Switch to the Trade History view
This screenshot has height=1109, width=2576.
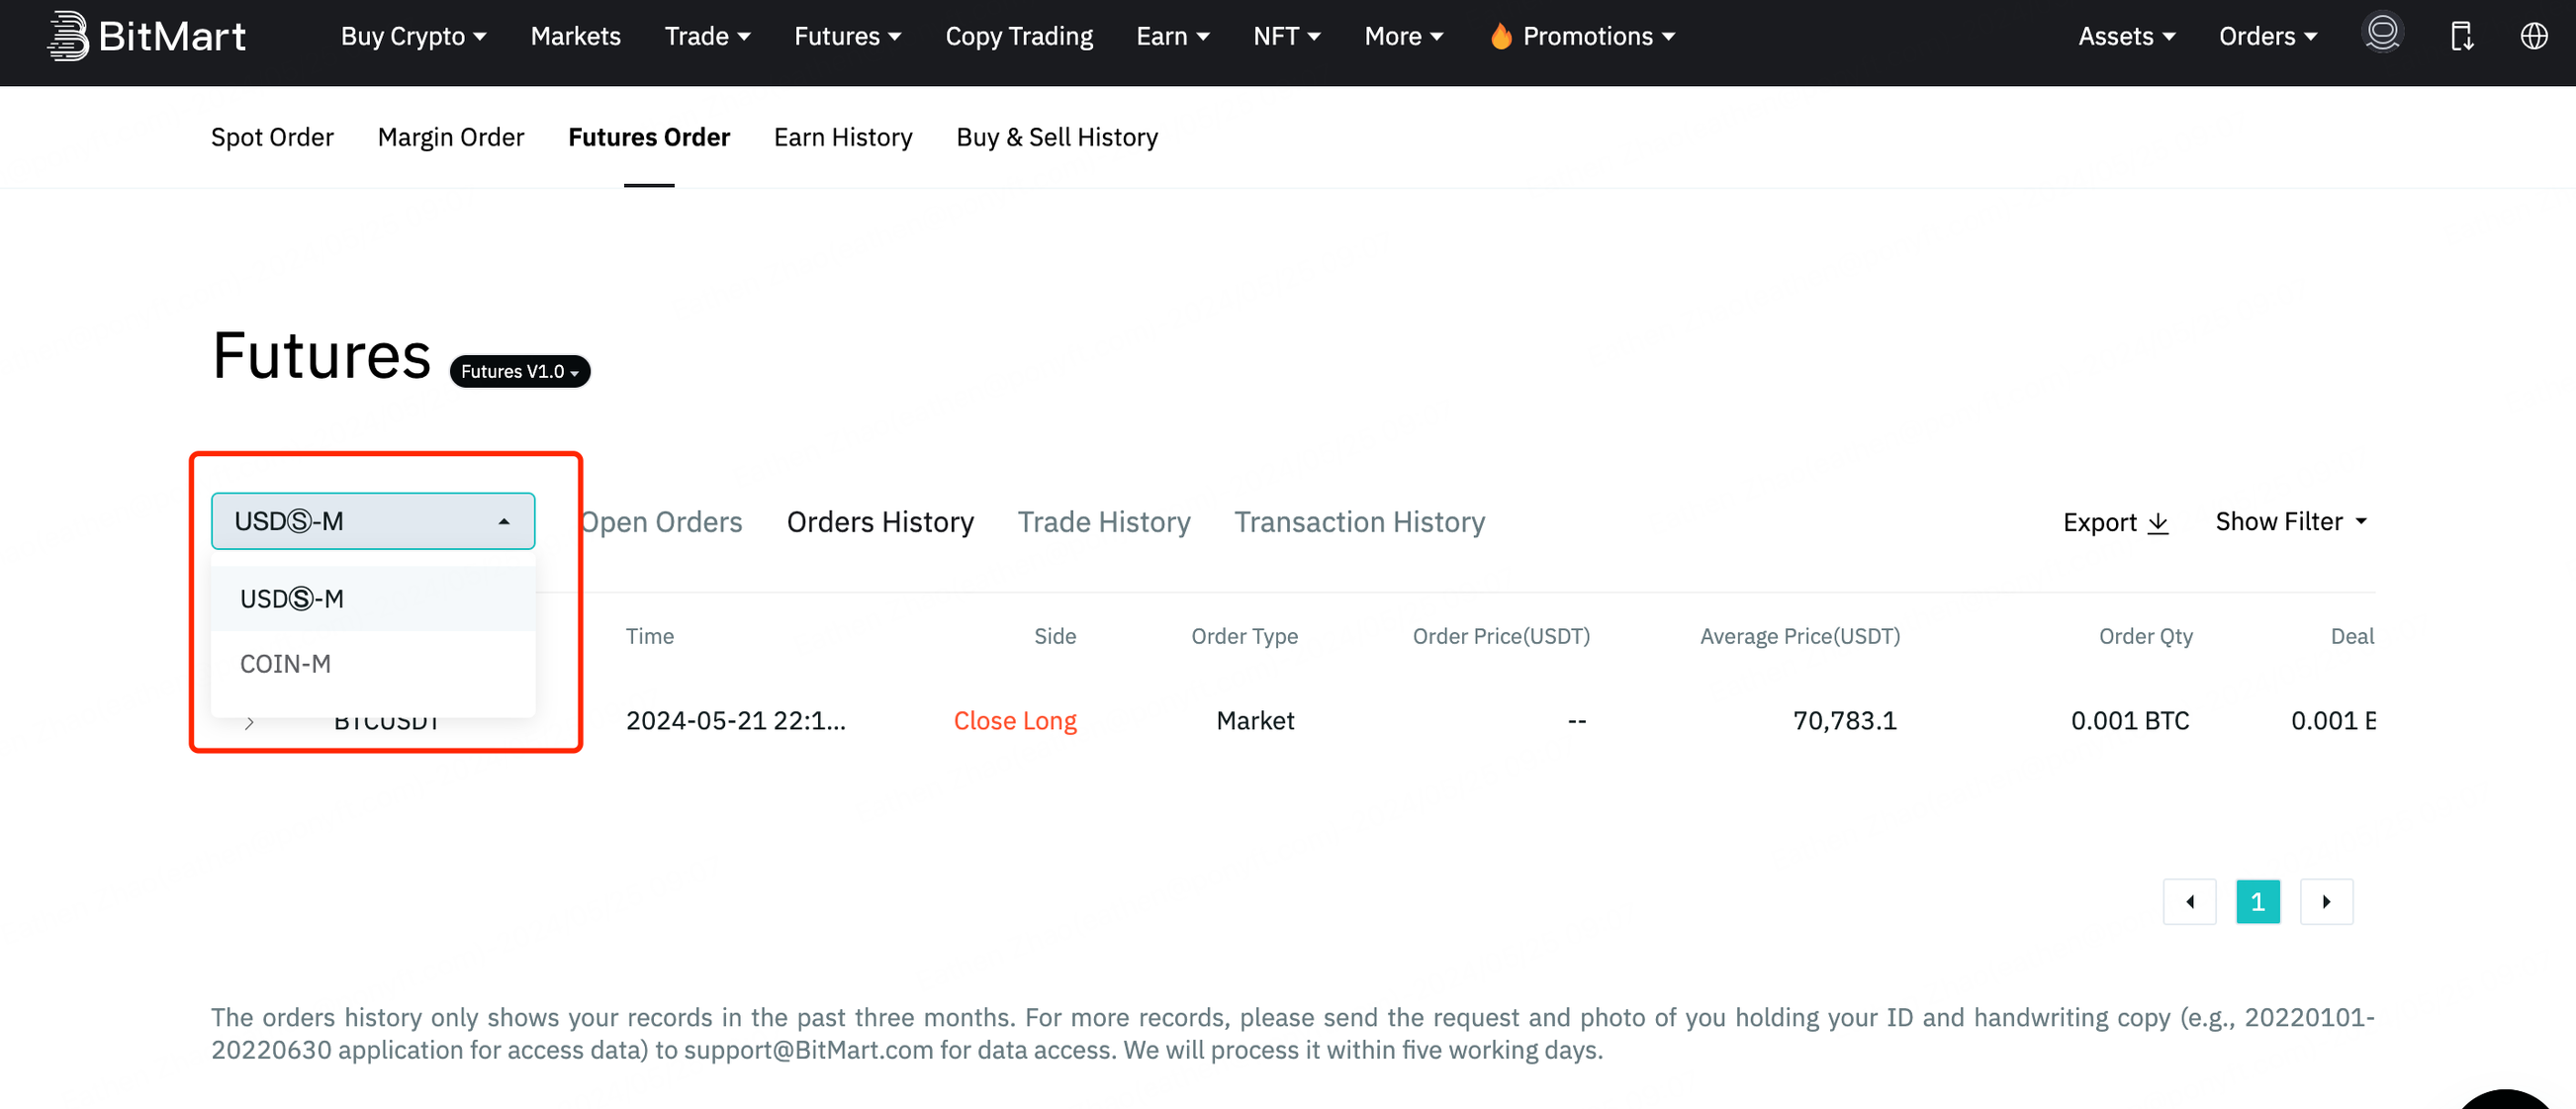point(1104,521)
